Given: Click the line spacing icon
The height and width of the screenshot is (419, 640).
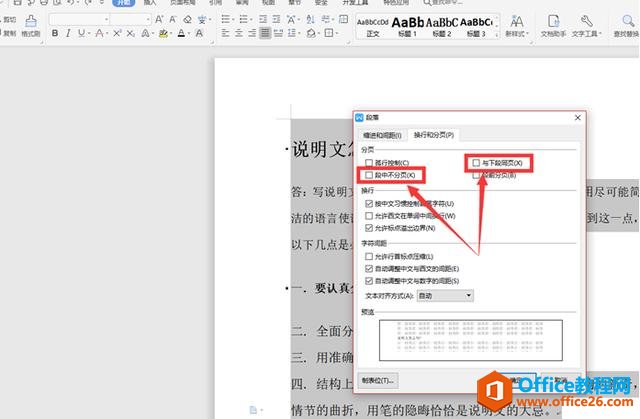Looking at the screenshot, I should (291, 33).
